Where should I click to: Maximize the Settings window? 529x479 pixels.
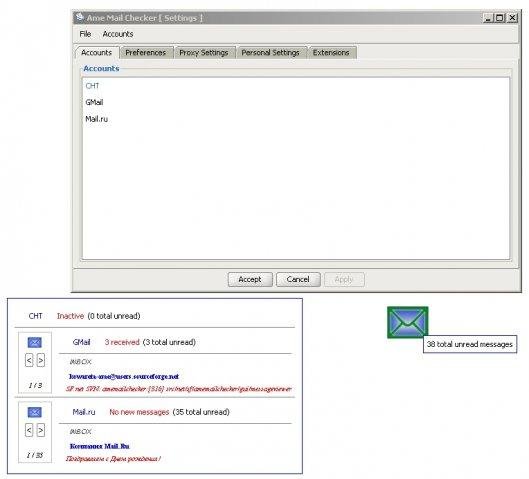coord(500,18)
